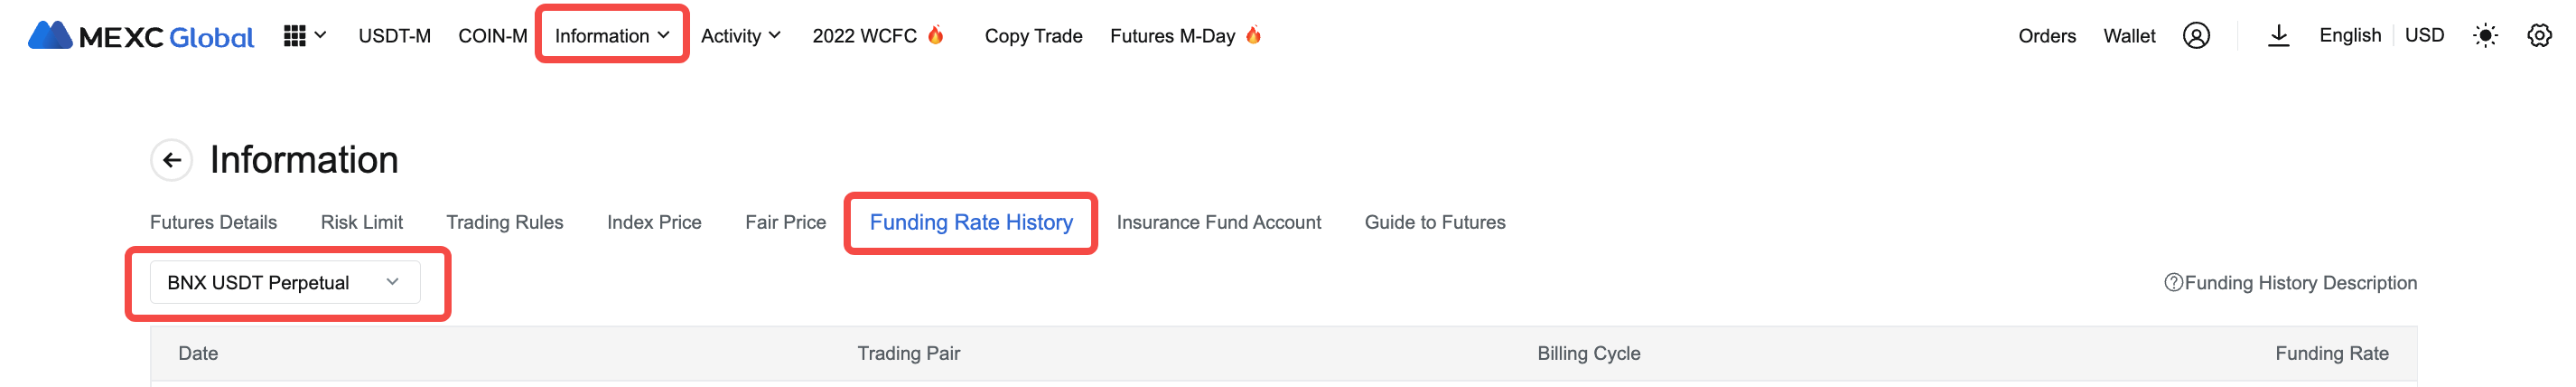Switch to the Risk Limit tab

362,222
